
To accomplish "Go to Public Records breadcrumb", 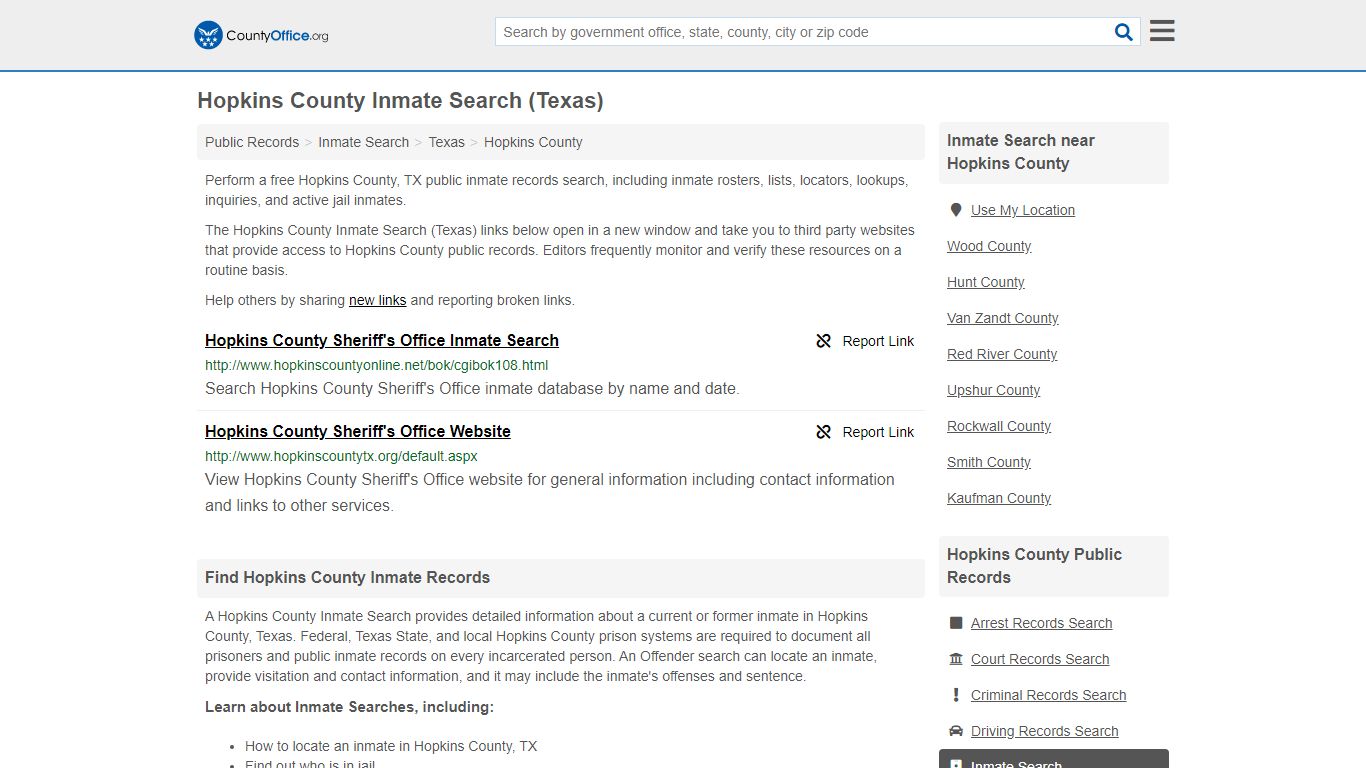I will pos(252,142).
